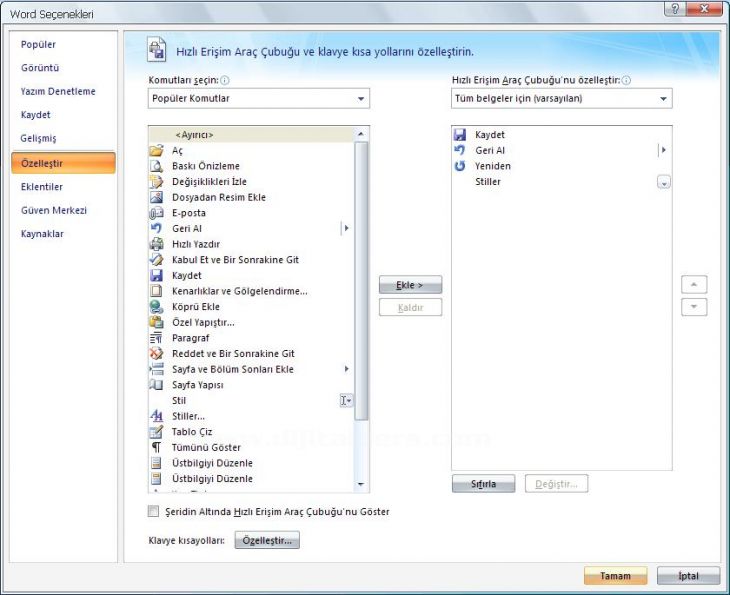730x595 pixels.
Task: Confirm with the Tamam button
Action: pyautogui.click(x=615, y=576)
